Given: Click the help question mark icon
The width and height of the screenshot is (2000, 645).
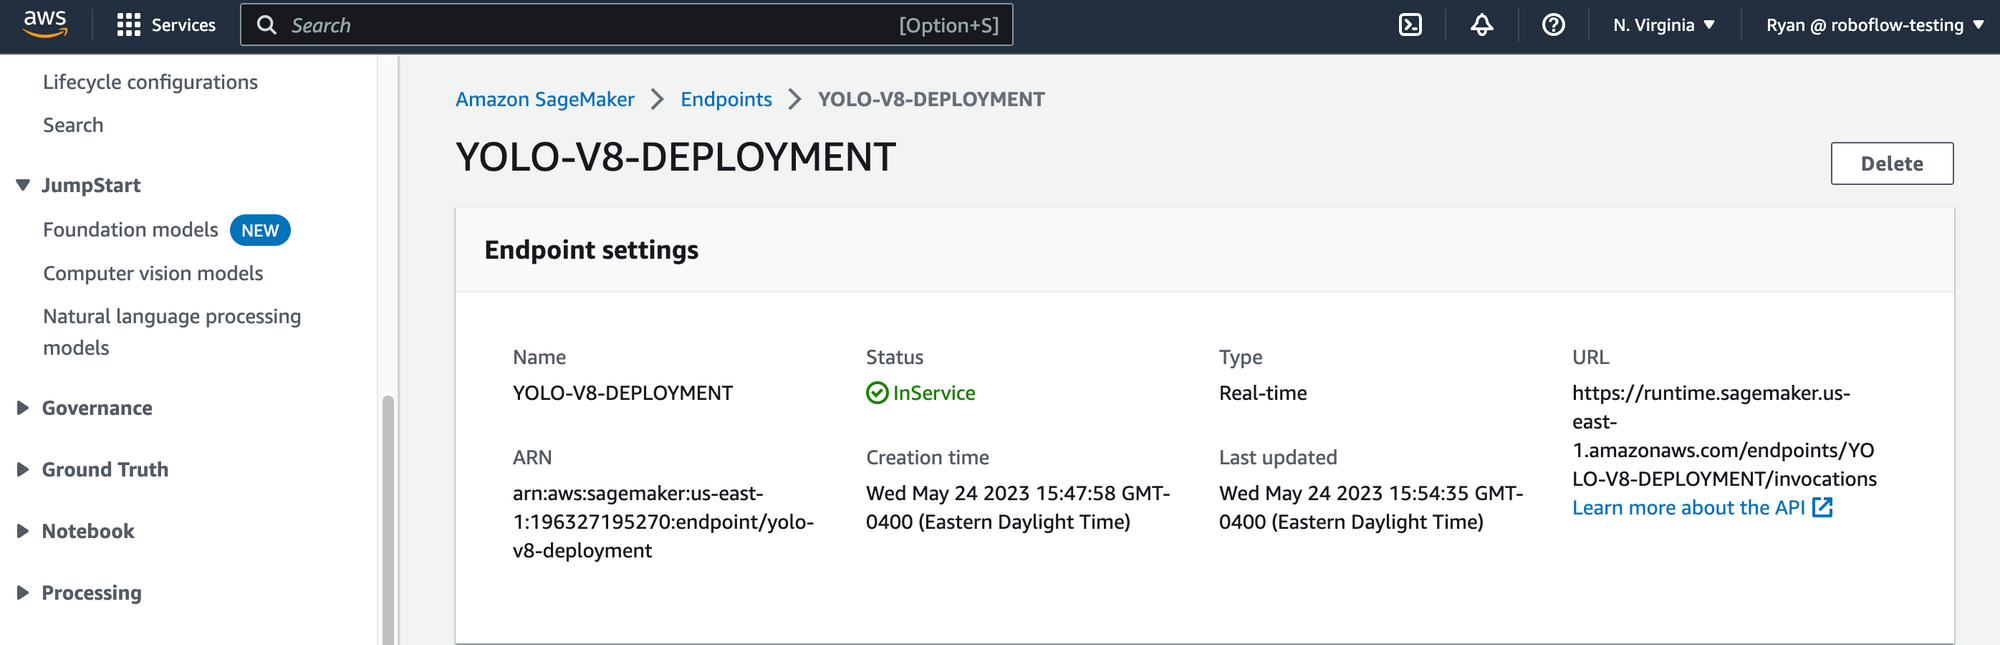Looking at the screenshot, I should [1553, 25].
